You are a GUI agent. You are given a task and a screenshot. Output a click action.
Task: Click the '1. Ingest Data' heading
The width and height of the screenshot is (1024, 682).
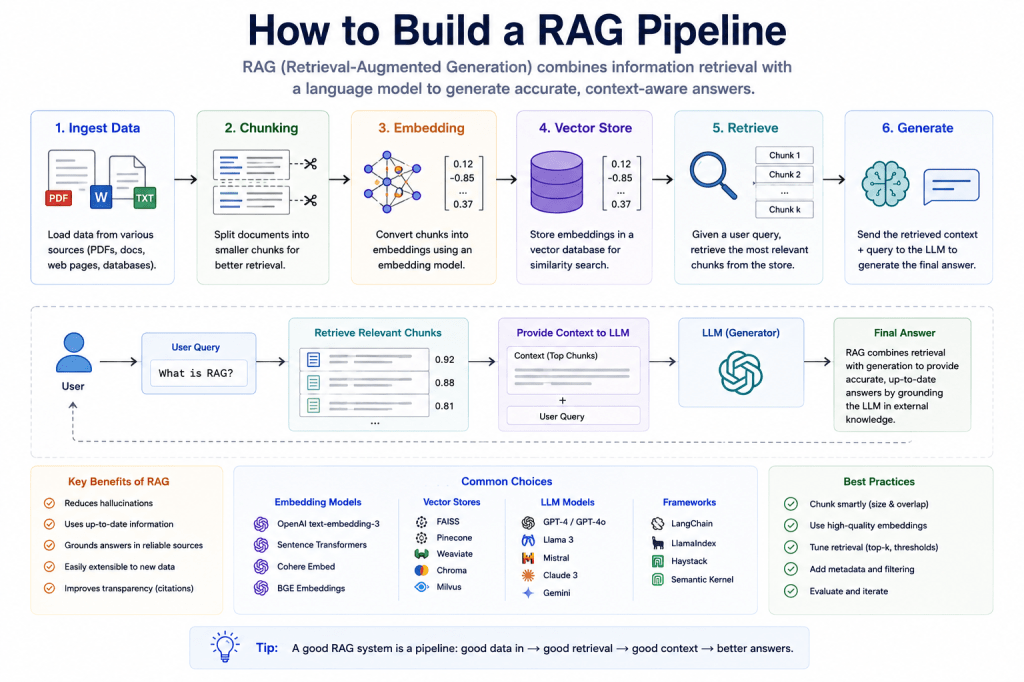point(97,128)
